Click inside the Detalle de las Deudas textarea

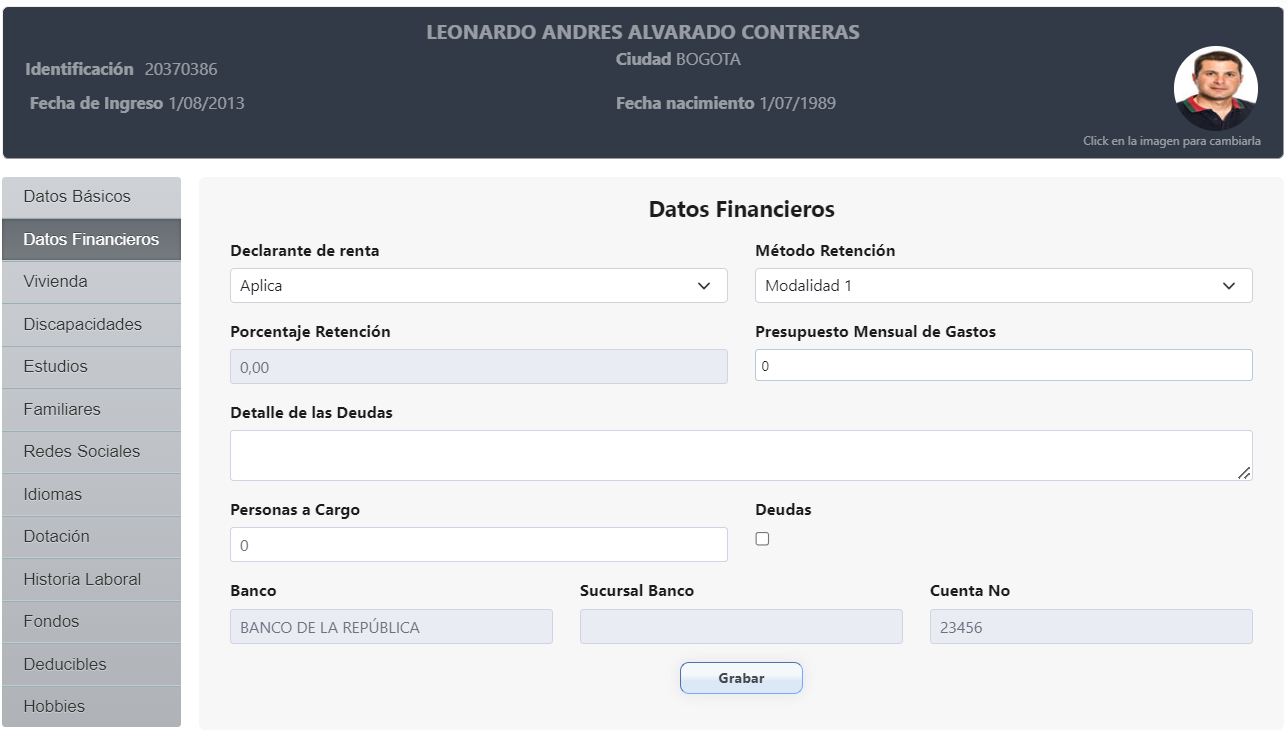[x=741, y=453]
